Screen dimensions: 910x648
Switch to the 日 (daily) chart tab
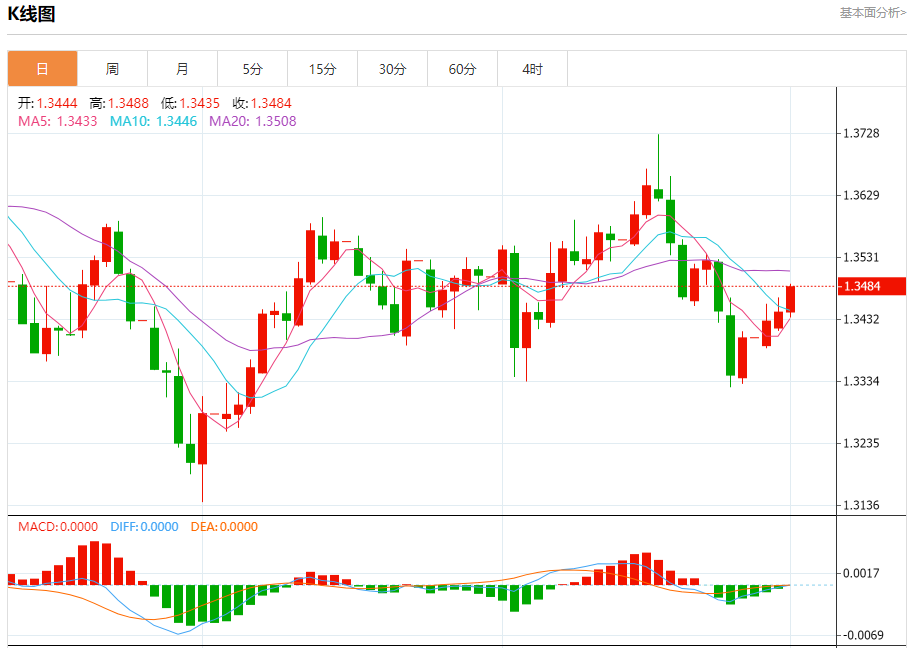click(42, 69)
